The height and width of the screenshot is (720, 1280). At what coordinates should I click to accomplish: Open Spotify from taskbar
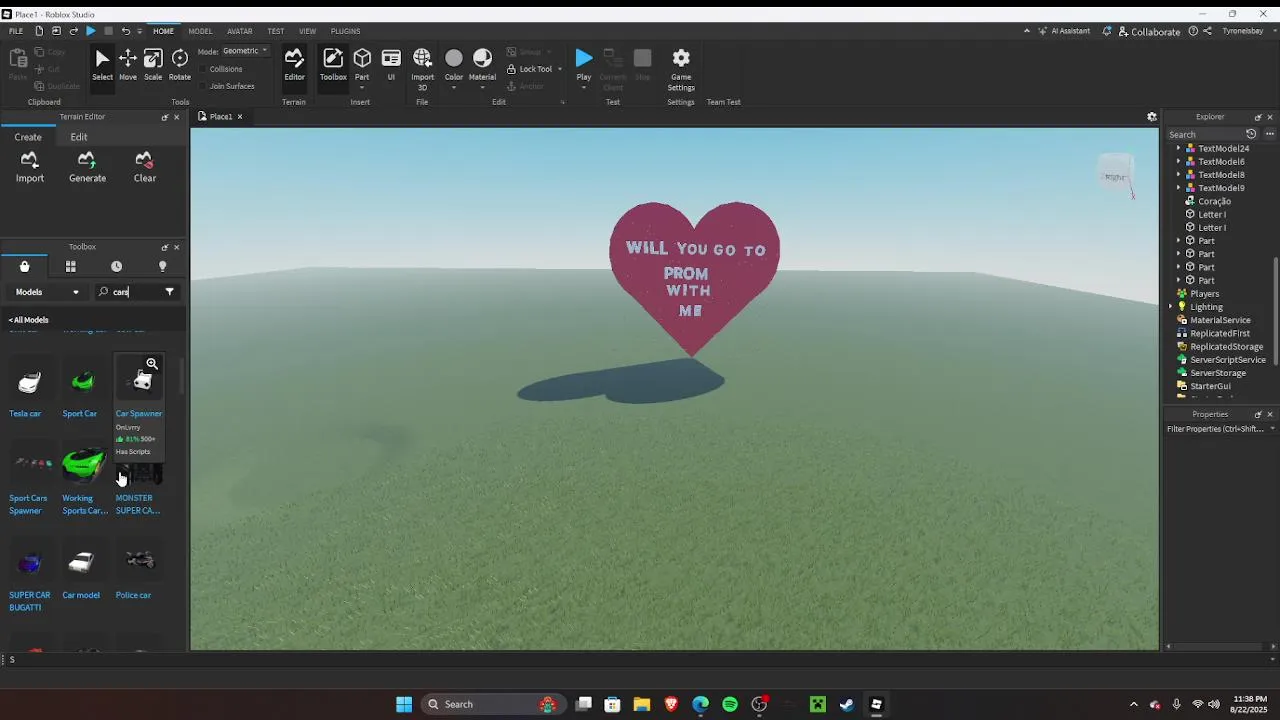[730, 704]
